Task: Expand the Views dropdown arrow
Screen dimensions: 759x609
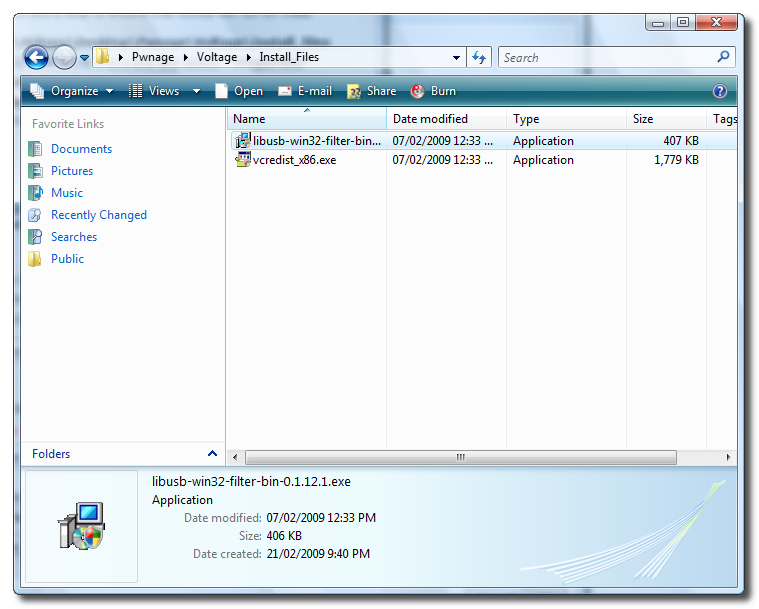Action: point(196,91)
